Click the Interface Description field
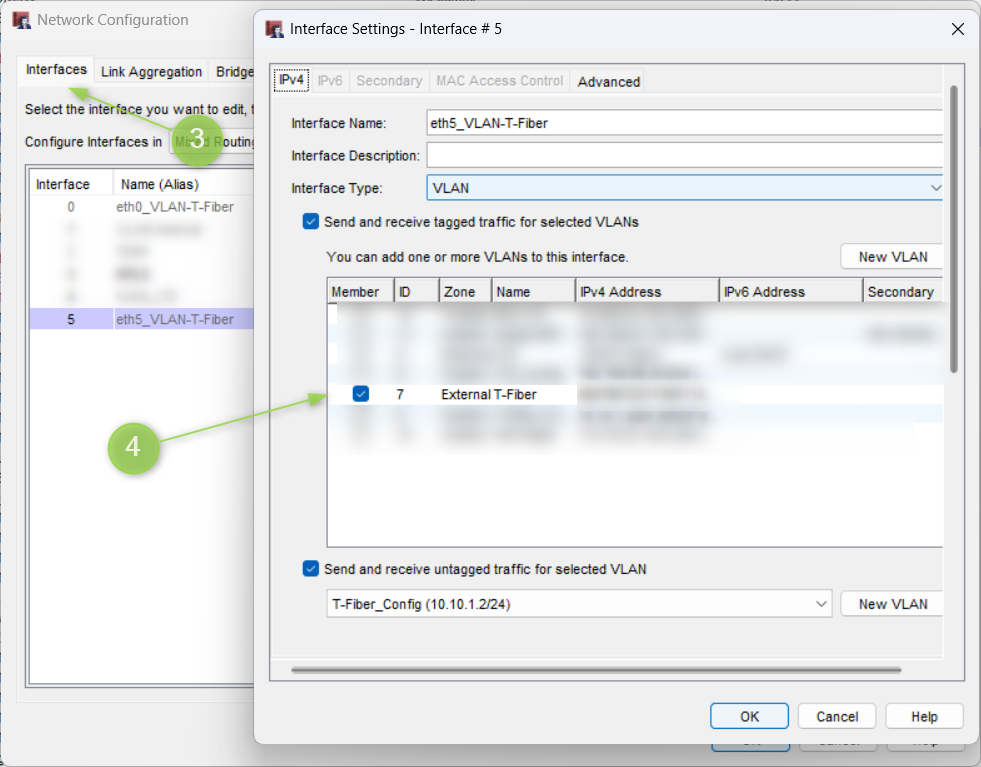981x767 pixels. pyautogui.click(x=685, y=155)
